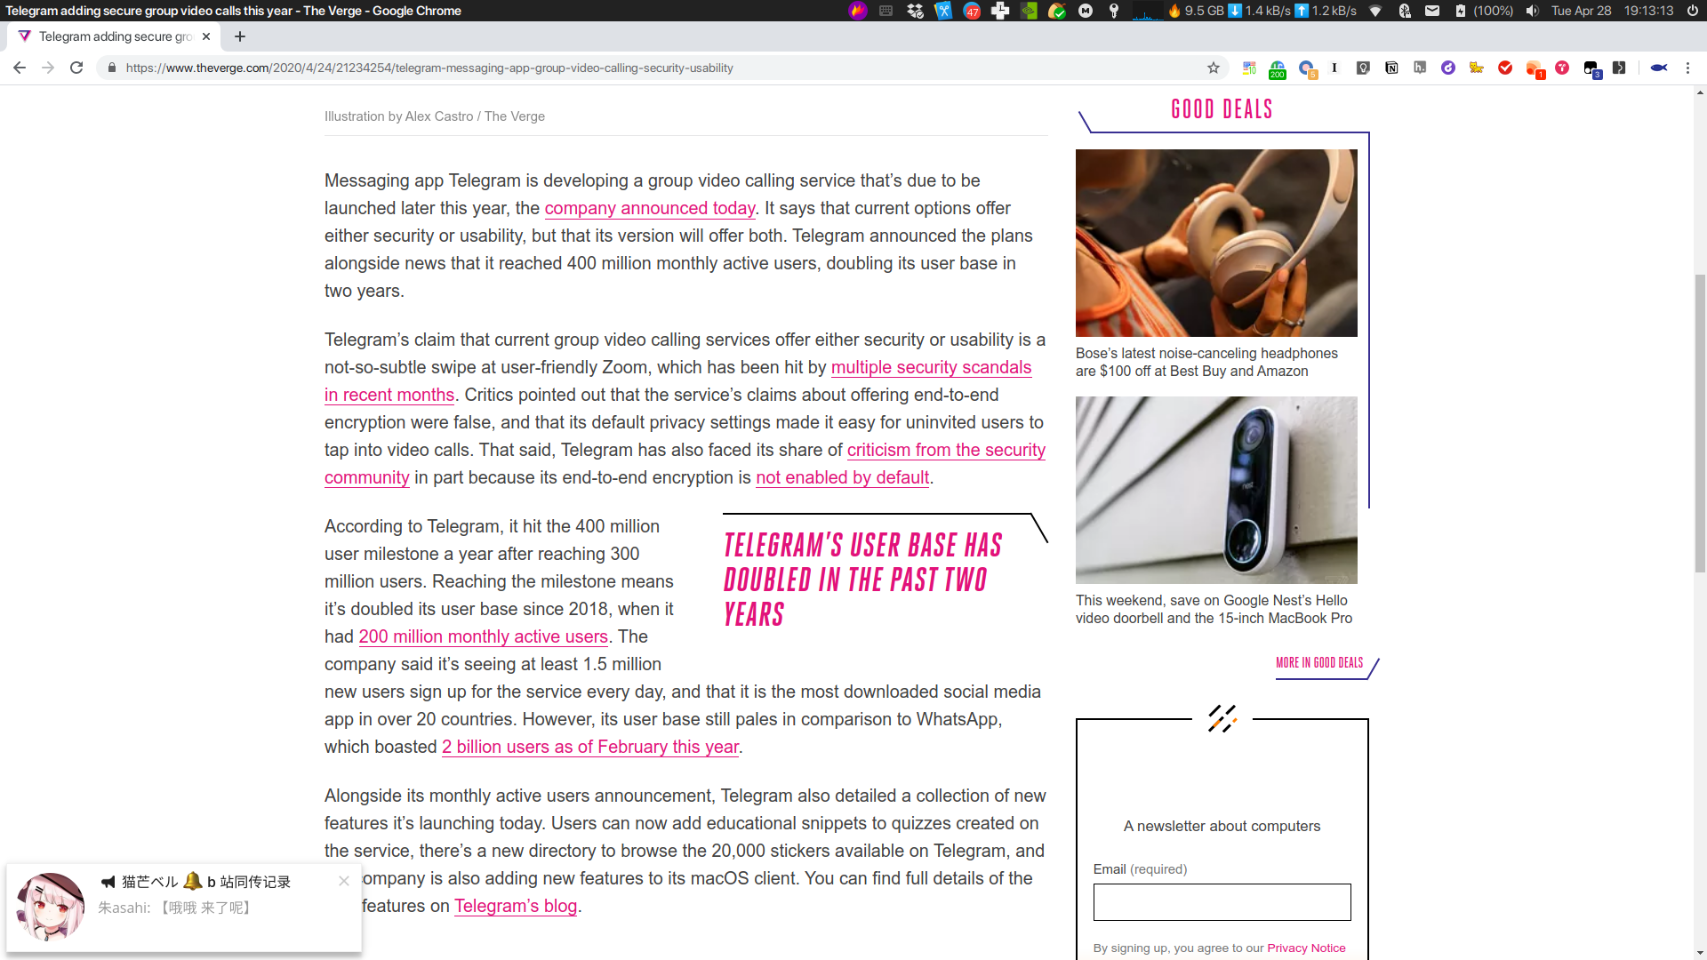Focus the newsletter Email input field
The width and height of the screenshot is (1707, 960).
[1222, 902]
